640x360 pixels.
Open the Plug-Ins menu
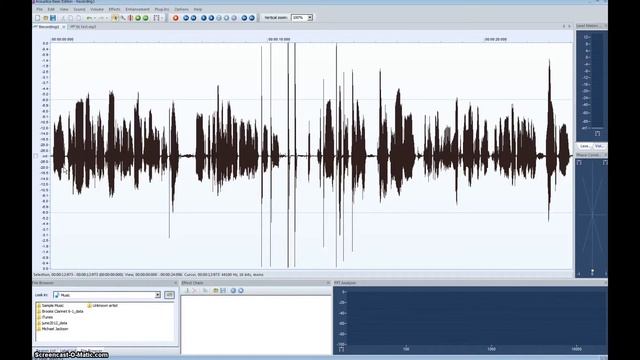pyautogui.click(x=162, y=9)
